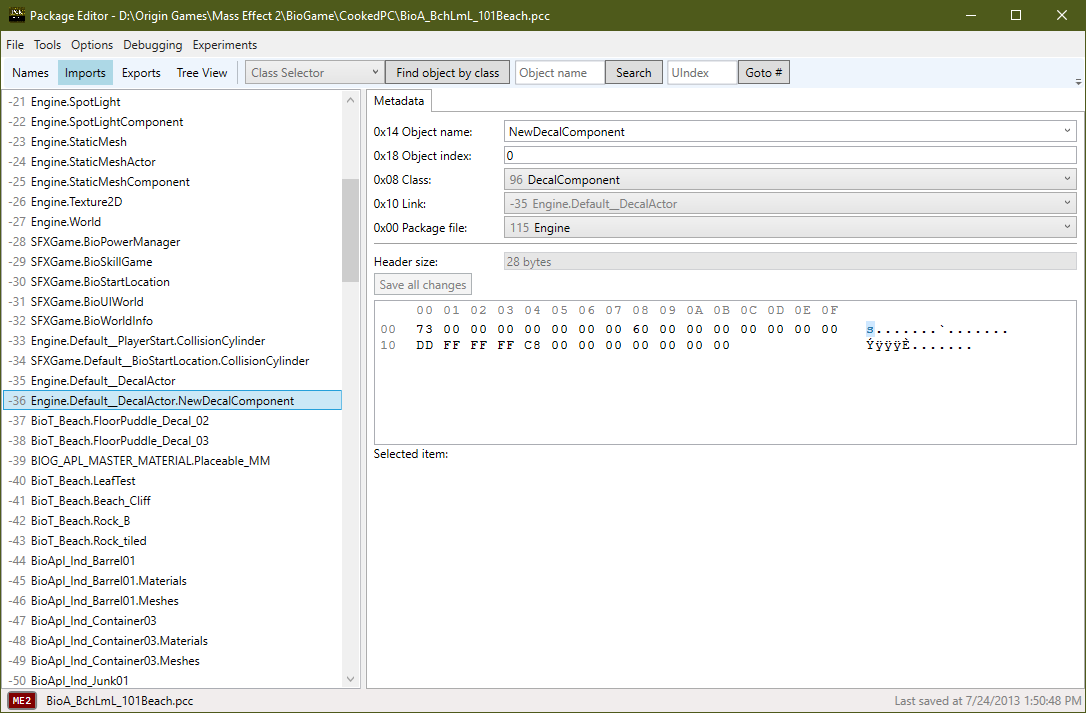Open the Tree View
This screenshot has width=1086, height=713.
coord(202,72)
